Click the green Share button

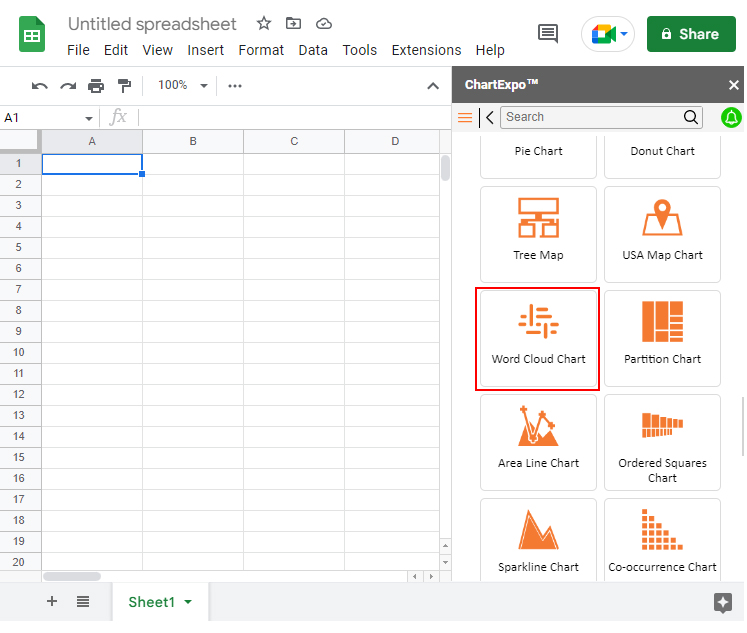[691, 34]
